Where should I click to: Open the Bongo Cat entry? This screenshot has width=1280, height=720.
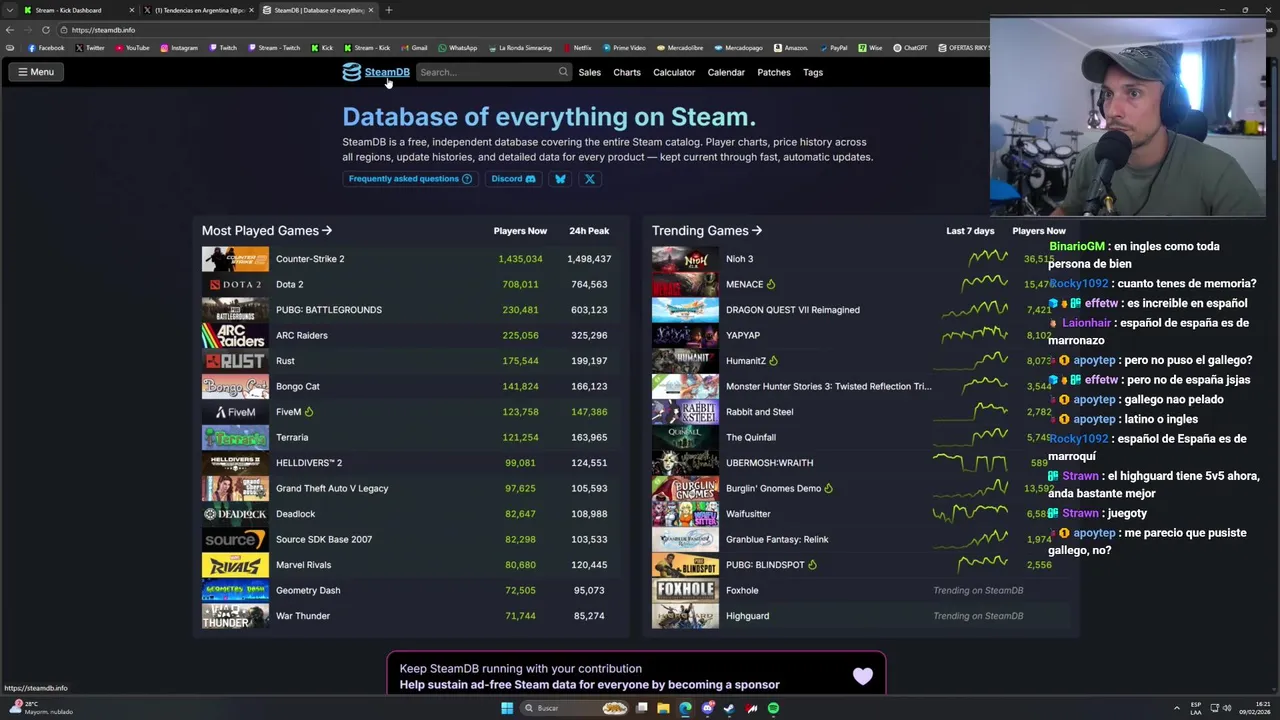[x=298, y=386]
